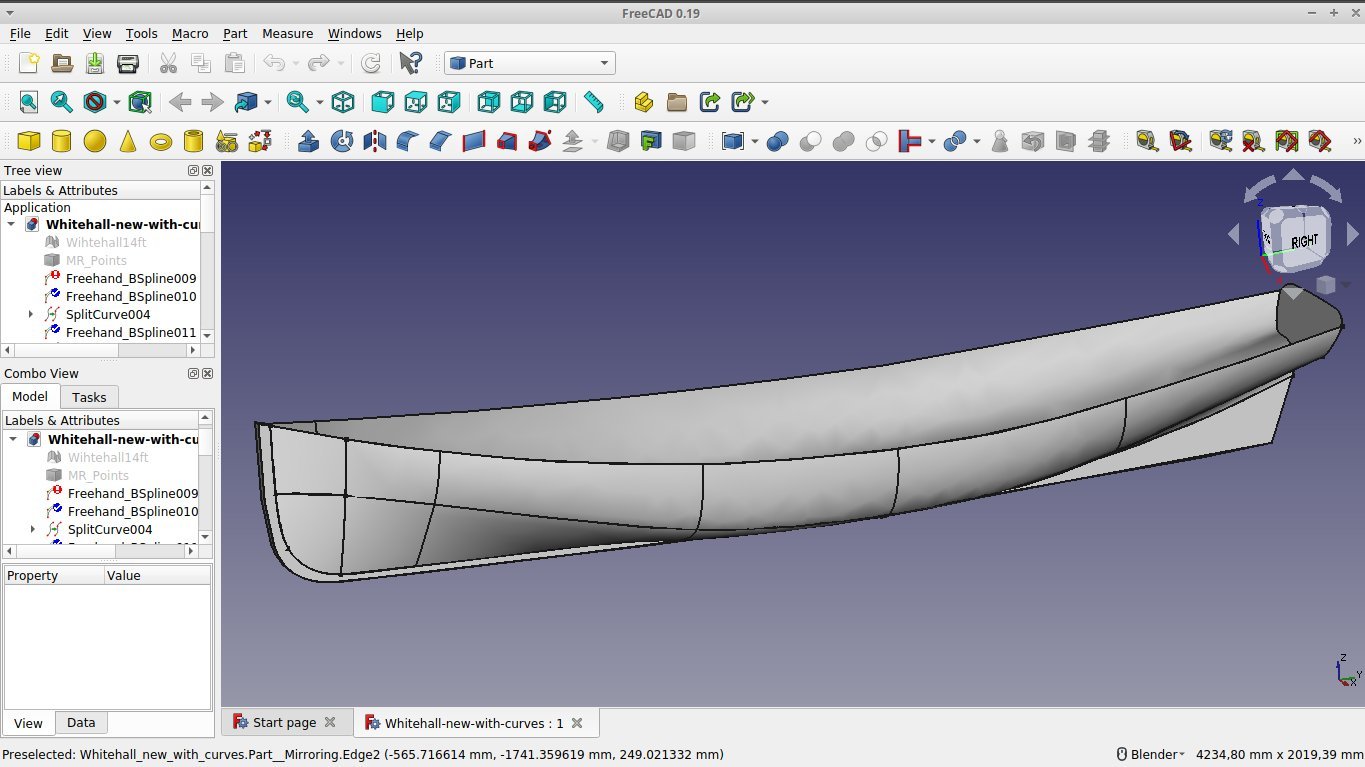Toggle the bounding box display
The width and height of the screenshot is (1365, 767).
click(141, 102)
